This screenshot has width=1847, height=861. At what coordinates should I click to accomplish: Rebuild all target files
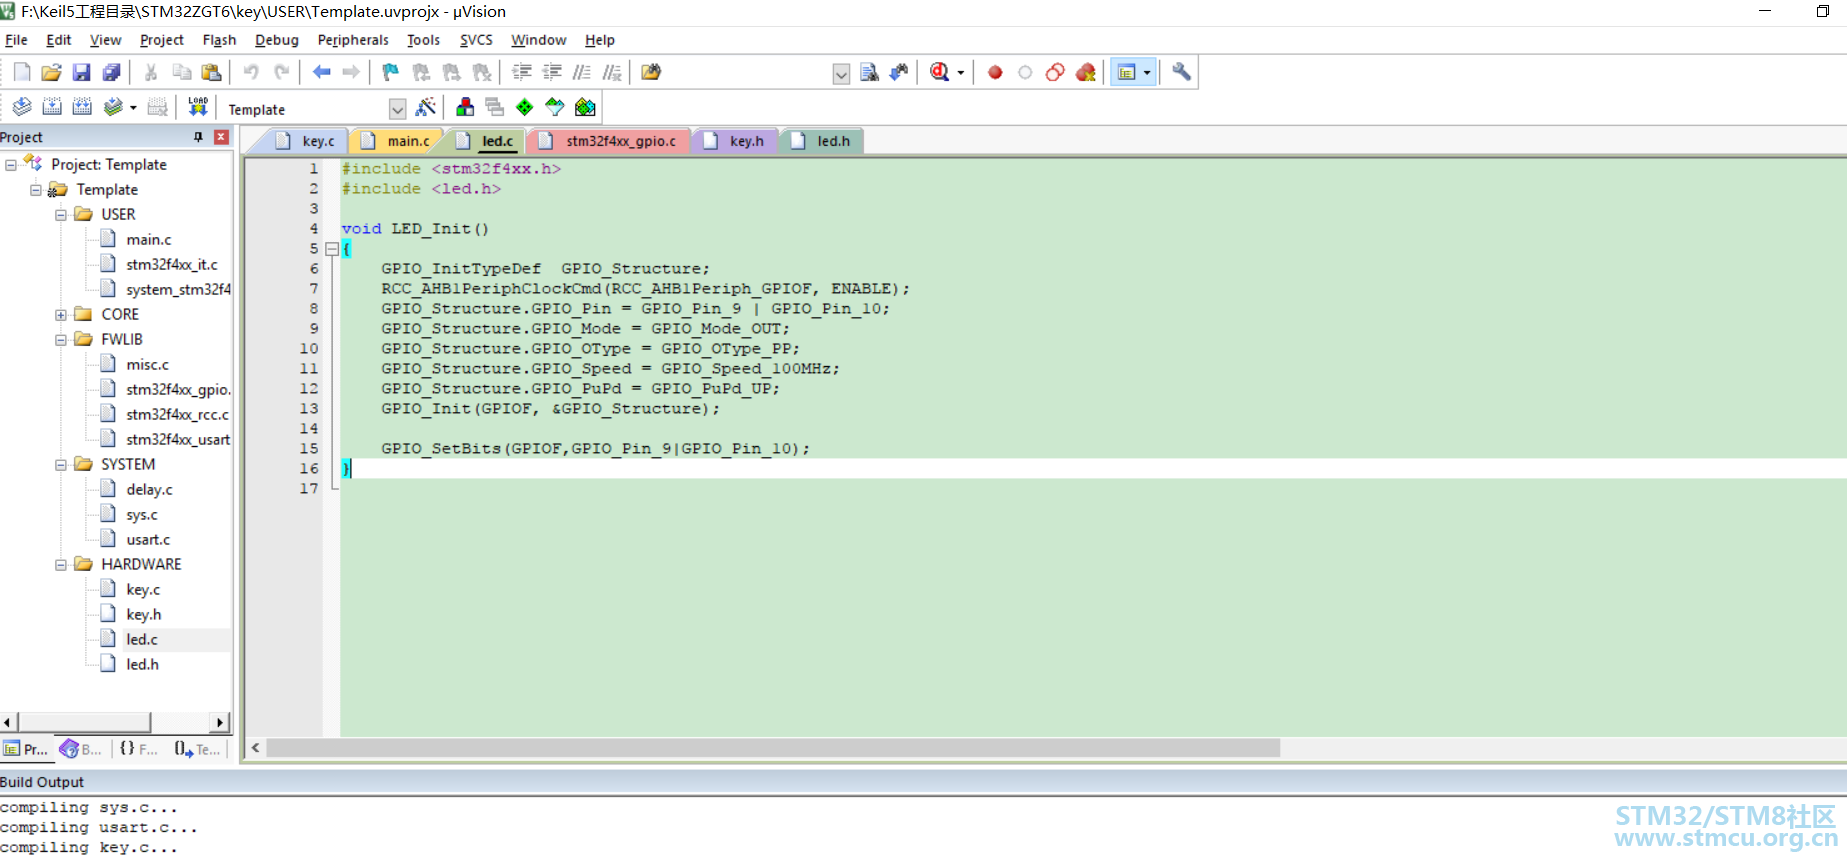(82, 107)
